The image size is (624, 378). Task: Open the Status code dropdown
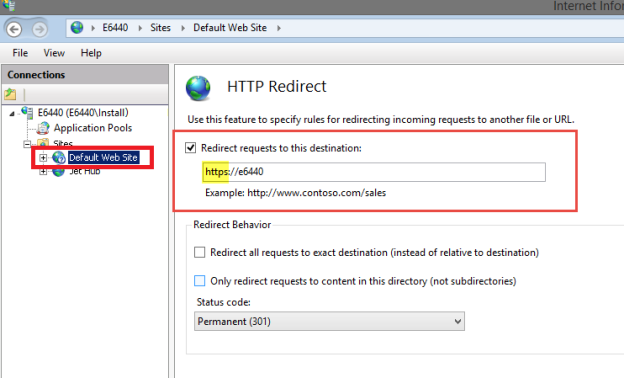click(x=329, y=321)
